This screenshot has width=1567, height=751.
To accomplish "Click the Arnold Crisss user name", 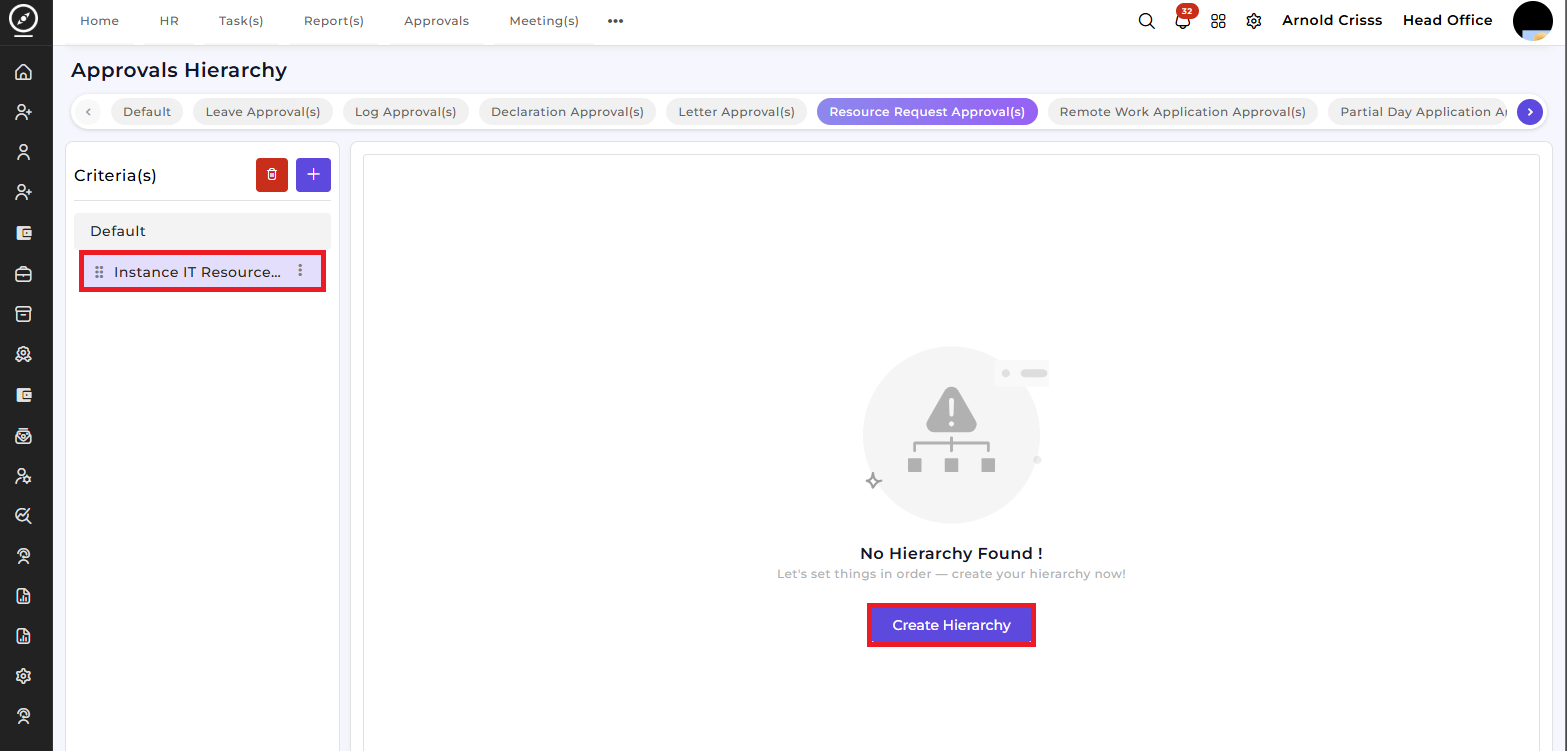I will click(1332, 20).
